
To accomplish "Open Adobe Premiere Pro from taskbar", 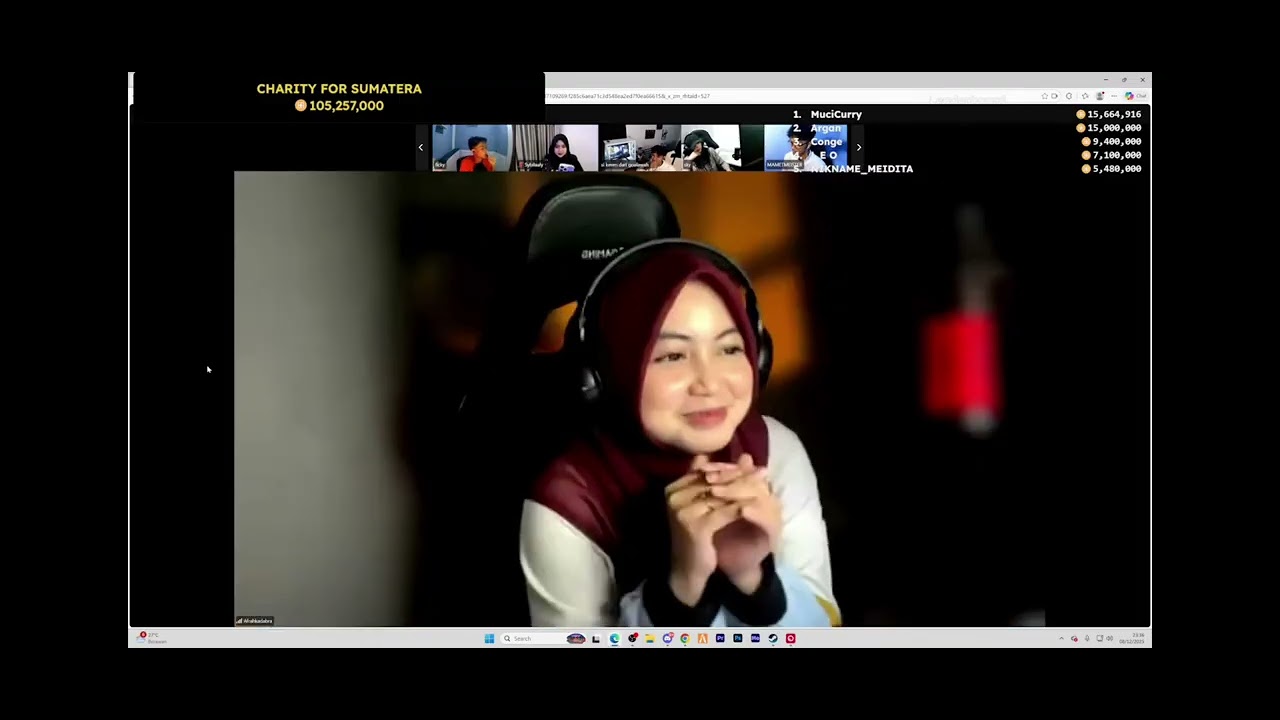I will 720,638.
